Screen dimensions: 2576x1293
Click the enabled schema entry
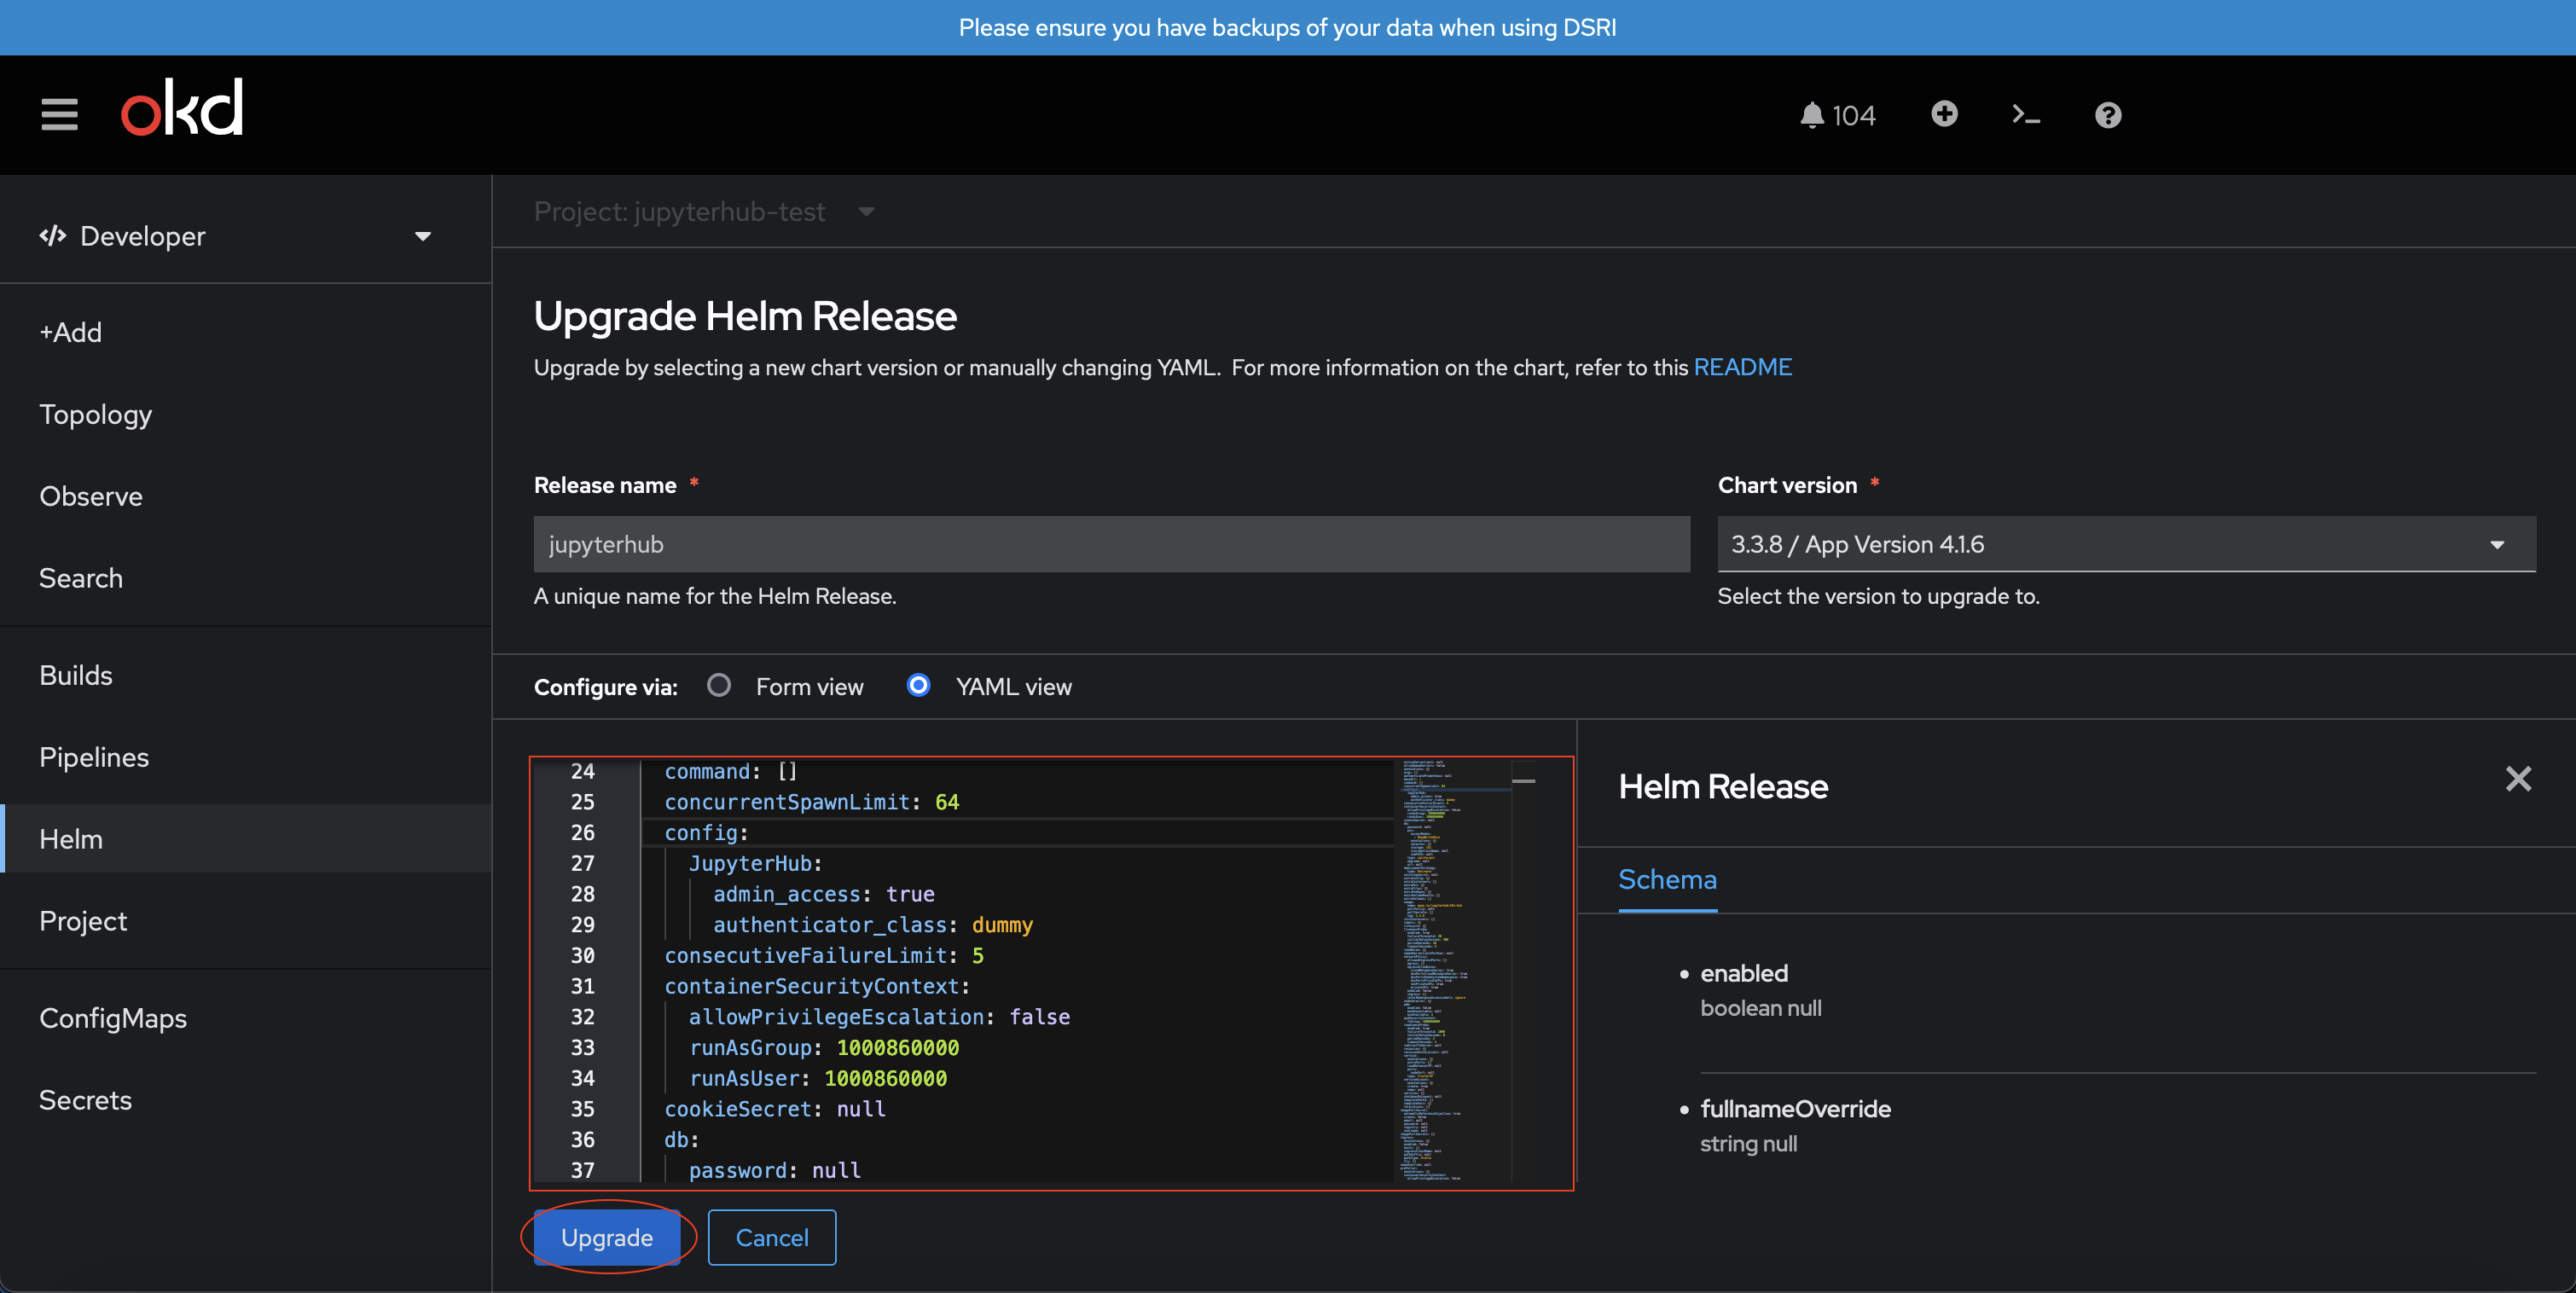point(1745,974)
